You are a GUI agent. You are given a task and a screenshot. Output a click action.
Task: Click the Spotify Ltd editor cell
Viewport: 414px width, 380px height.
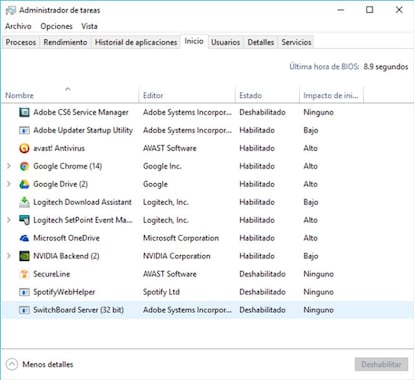click(161, 292)
